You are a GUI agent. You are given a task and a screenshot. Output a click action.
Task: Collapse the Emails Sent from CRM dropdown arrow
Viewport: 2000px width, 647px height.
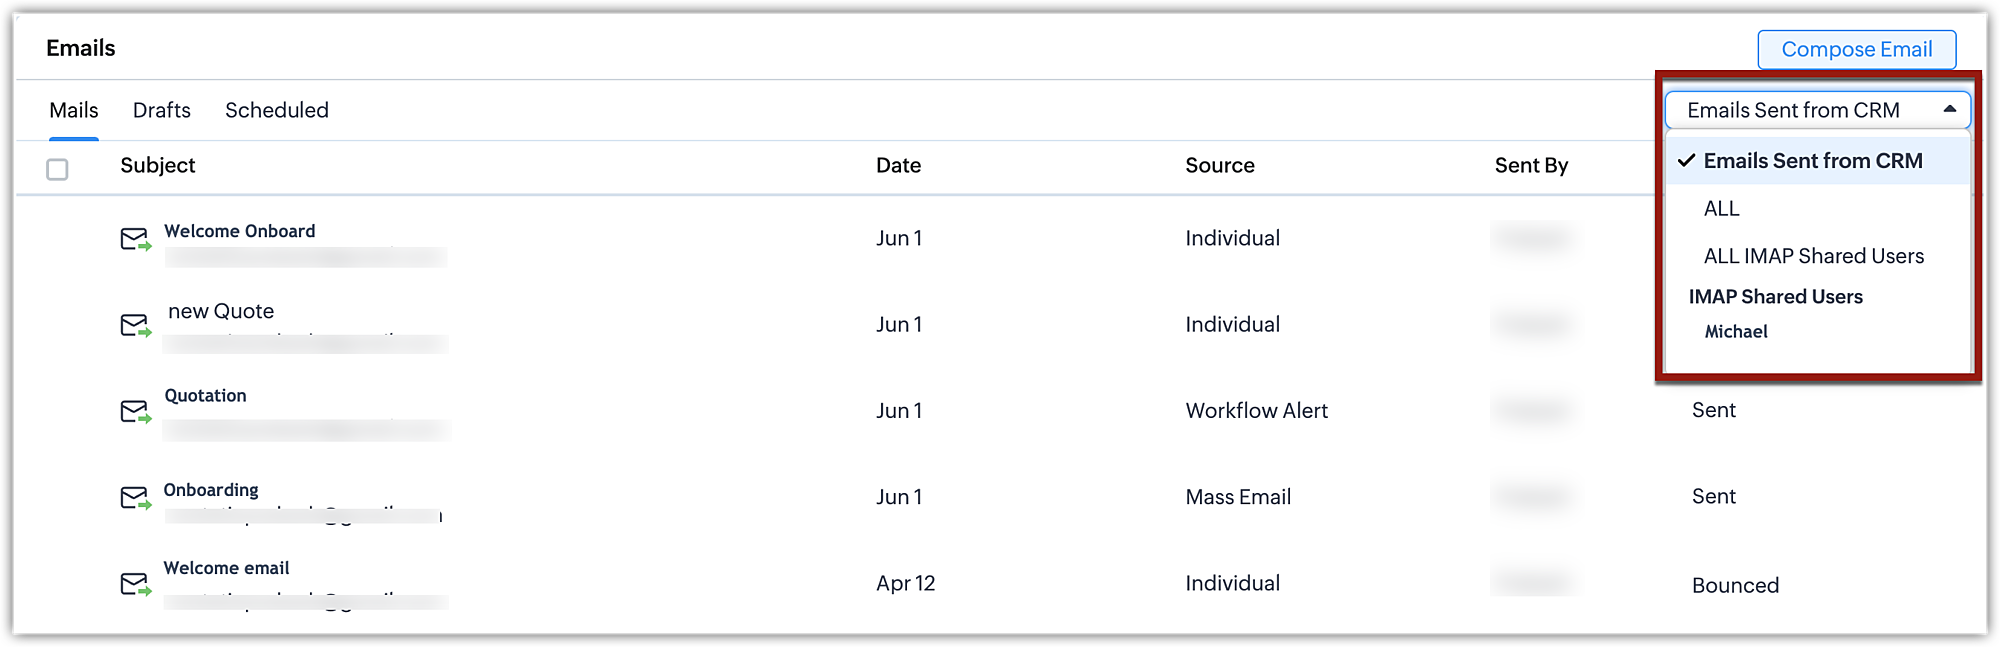pos(1949,109)
